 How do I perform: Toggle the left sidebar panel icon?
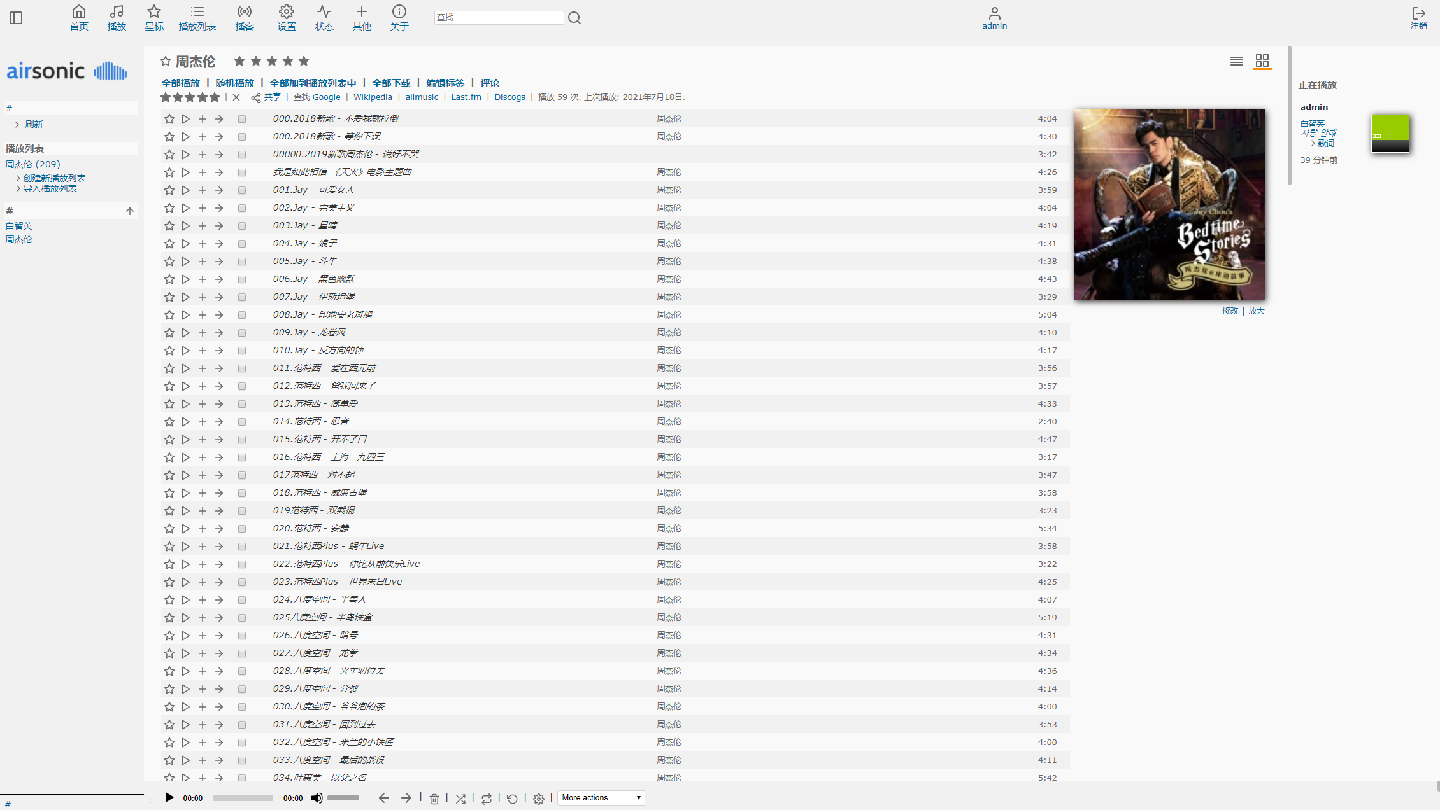[16, 18]
